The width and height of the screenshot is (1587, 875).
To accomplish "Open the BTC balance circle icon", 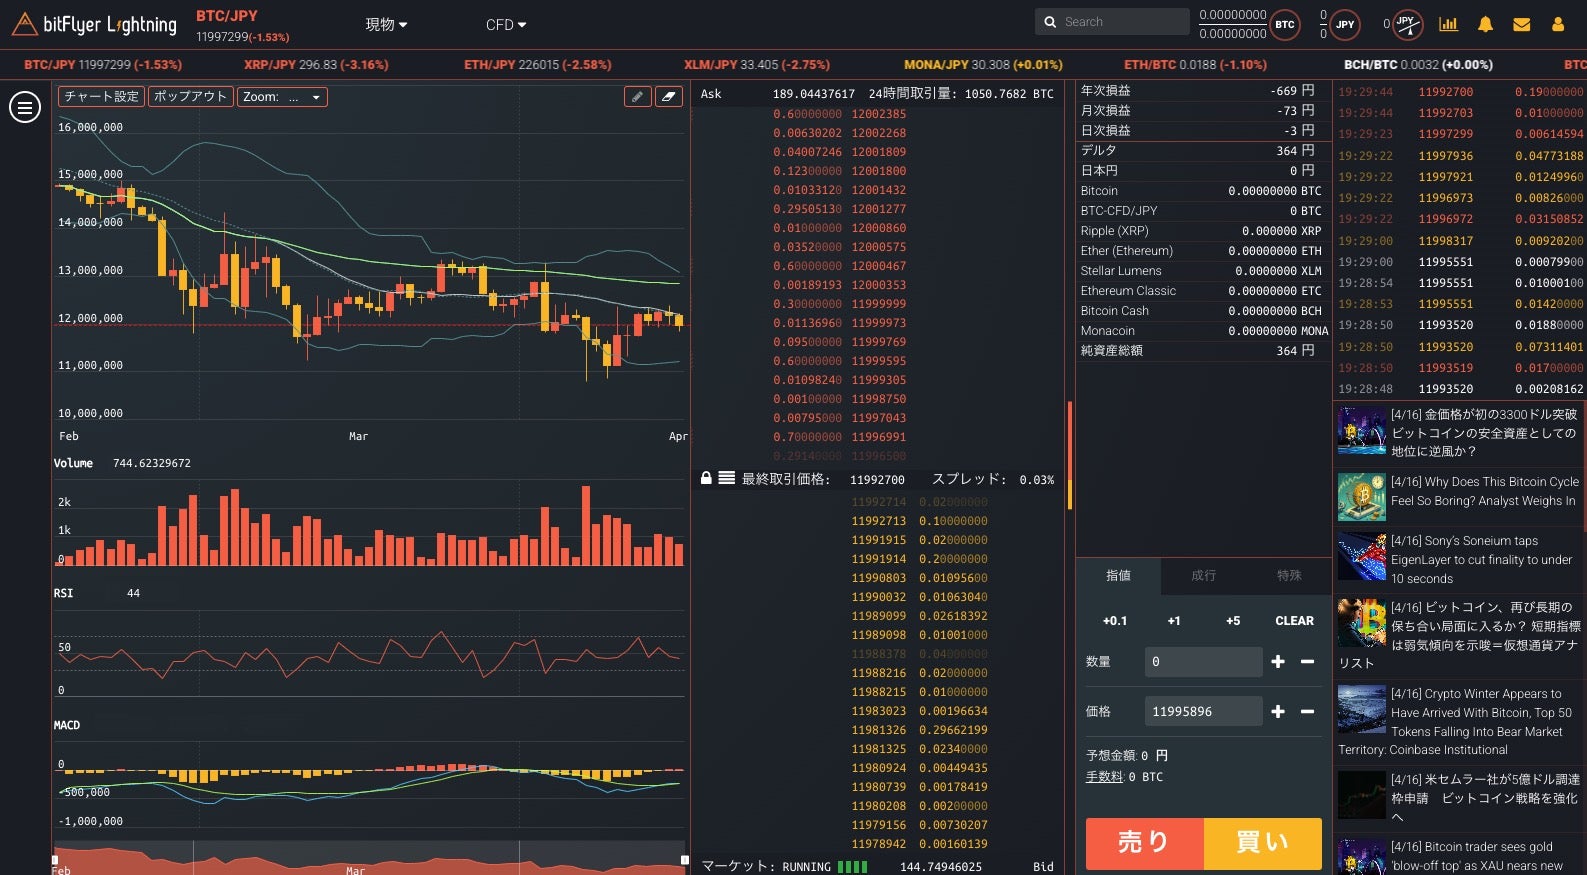I will pyautogui.click(x=1285, y=24).
